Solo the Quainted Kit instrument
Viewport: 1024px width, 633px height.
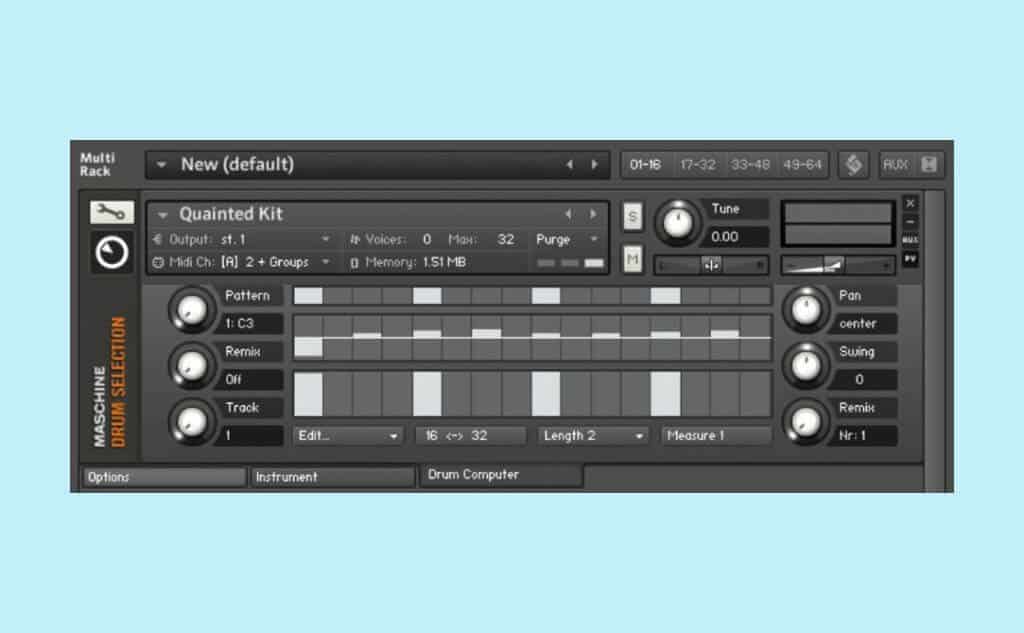[x=632, y=216]
